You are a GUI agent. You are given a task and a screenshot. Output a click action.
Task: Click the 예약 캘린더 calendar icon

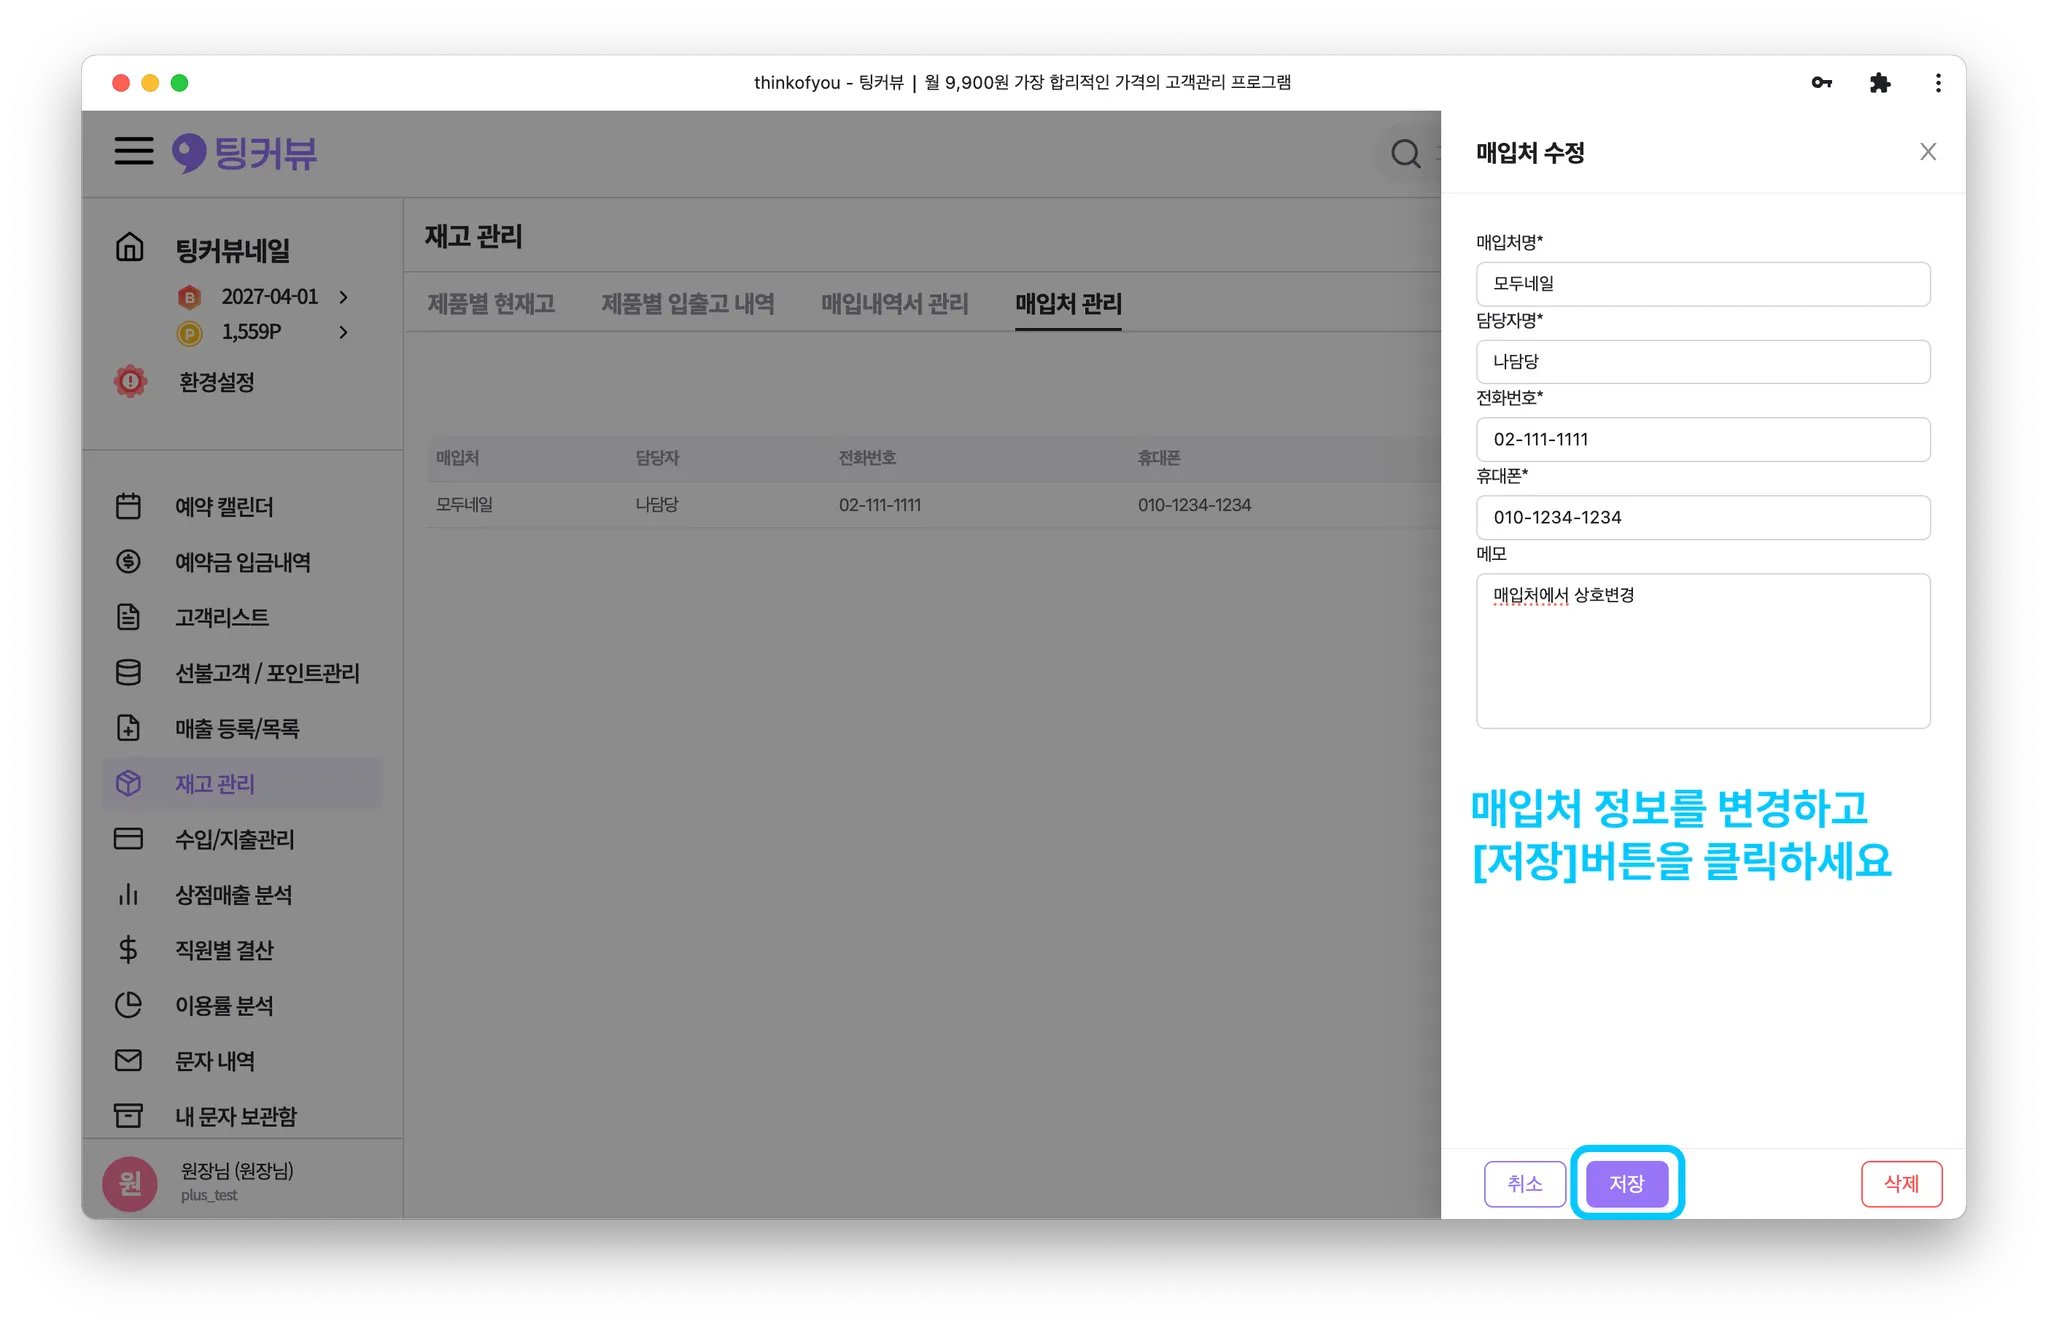pyautogui.click(x=128, y=506)
